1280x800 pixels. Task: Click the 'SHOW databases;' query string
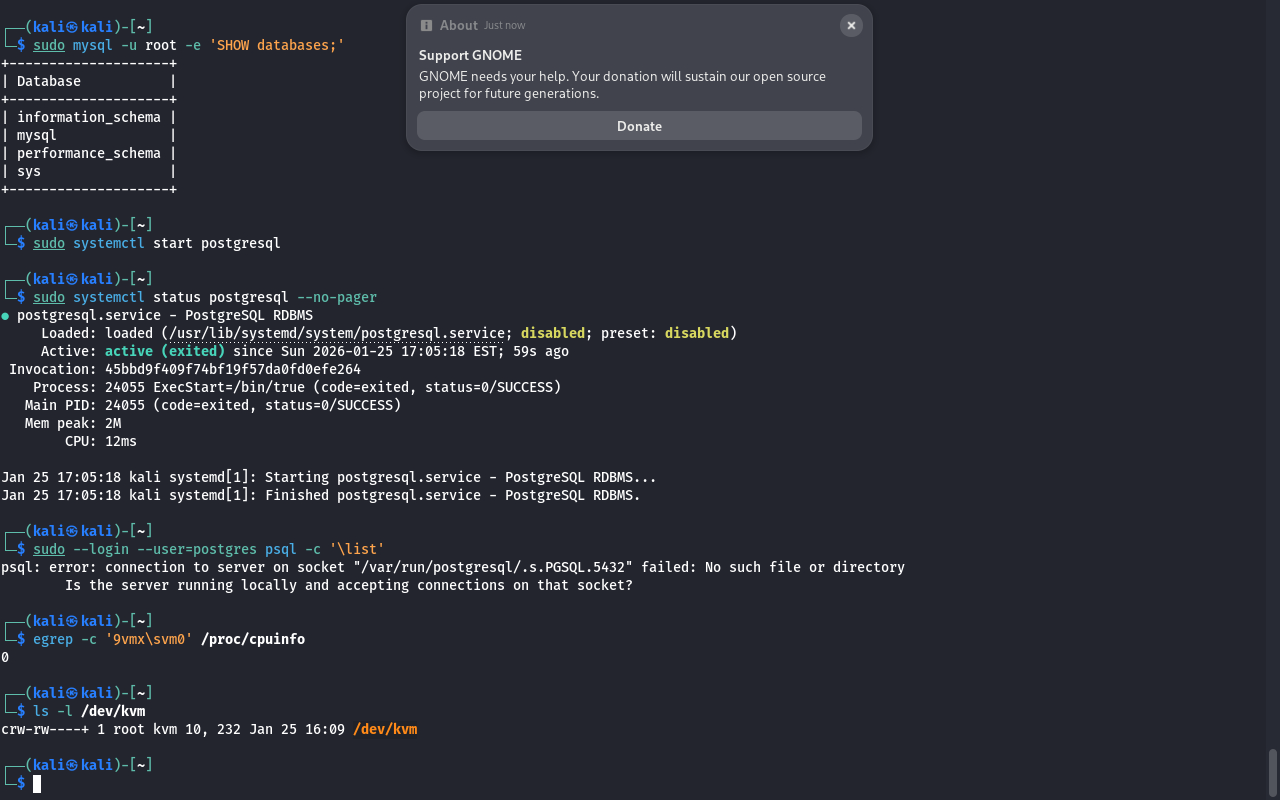tap(276, 45)
